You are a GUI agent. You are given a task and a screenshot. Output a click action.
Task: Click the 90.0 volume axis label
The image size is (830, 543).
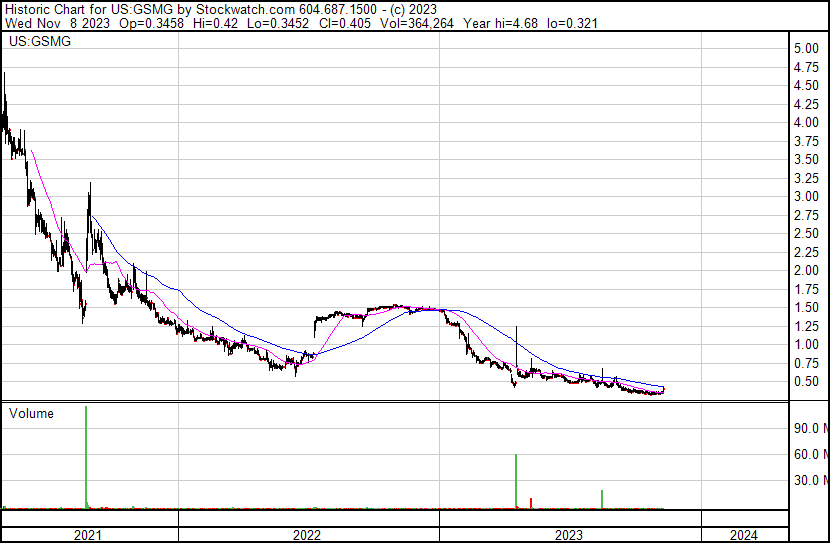point(807,429)
